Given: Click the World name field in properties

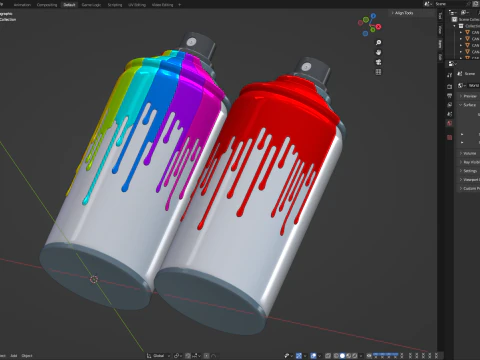Looking at the screenshot, I should coord(474,86).
